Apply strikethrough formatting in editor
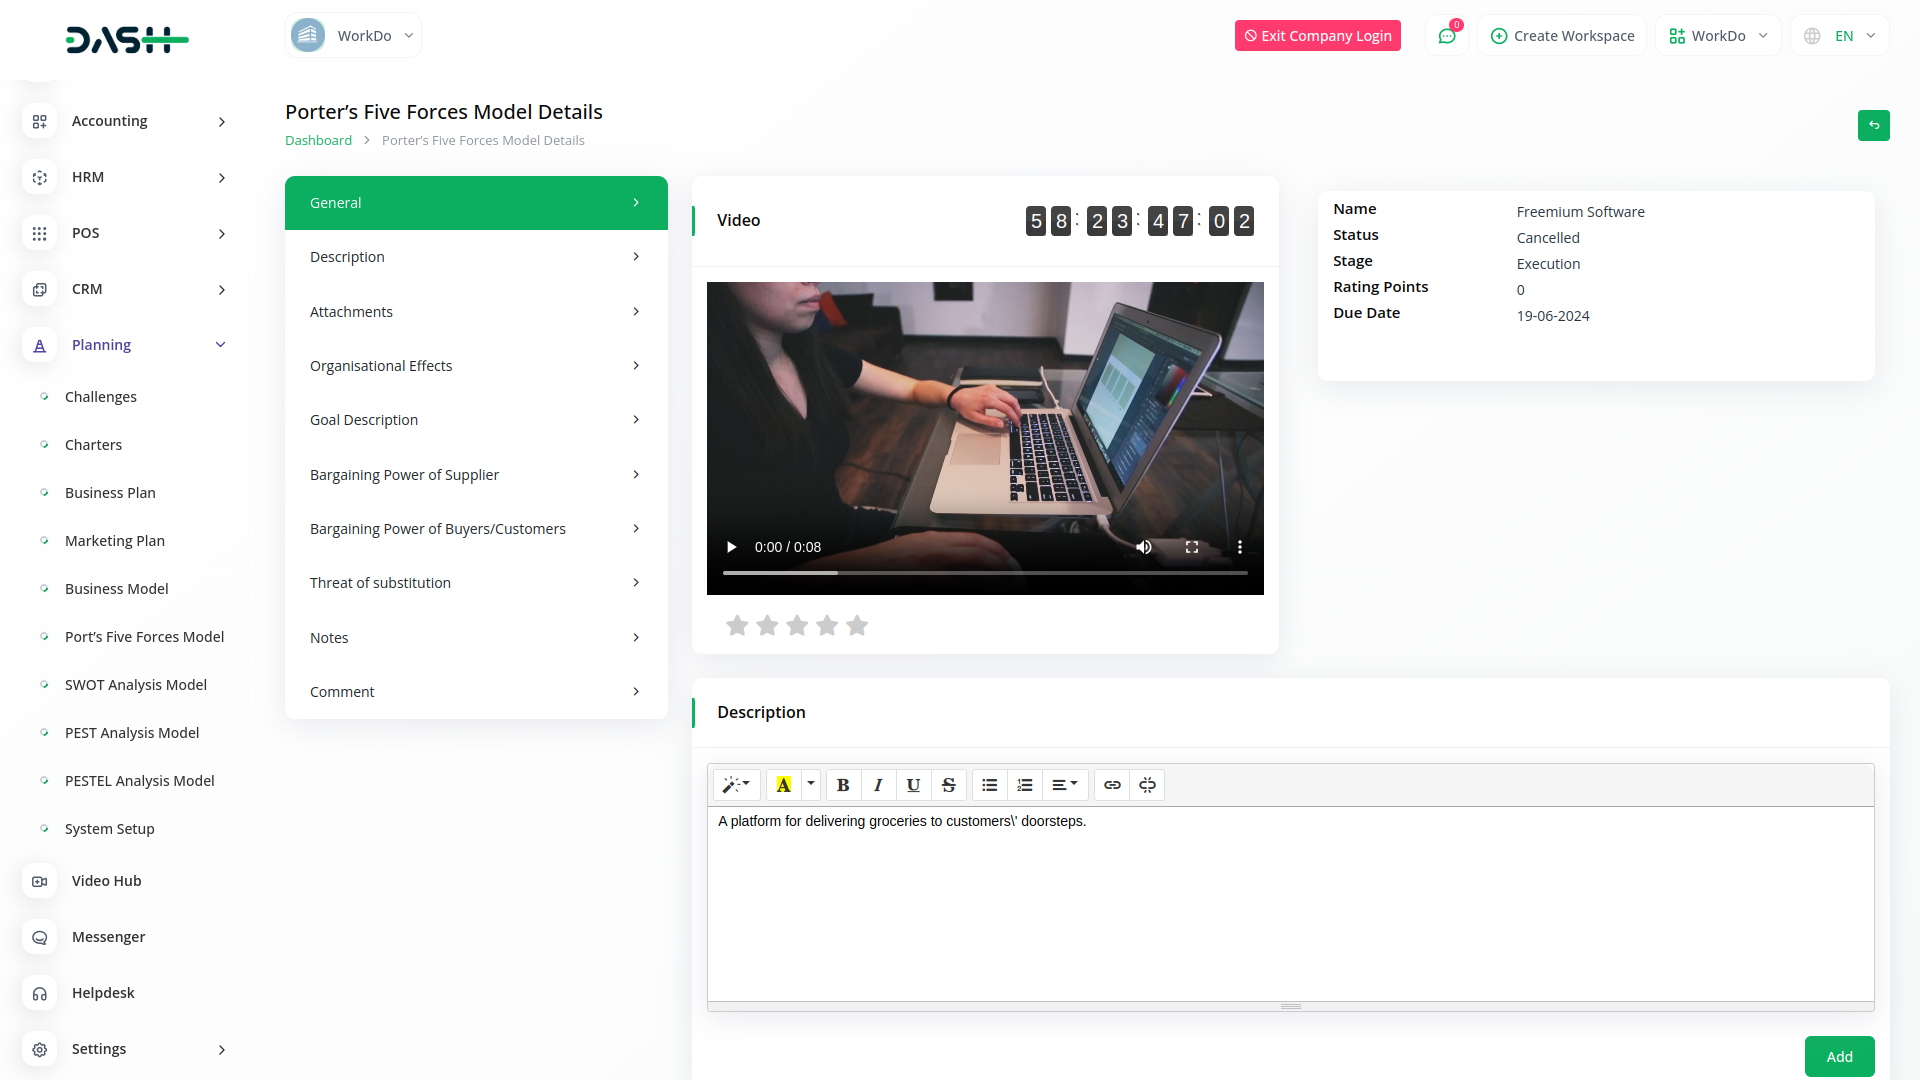Image resolution: width=1920 pixels, height=1080 pixels. click(948, 785)
